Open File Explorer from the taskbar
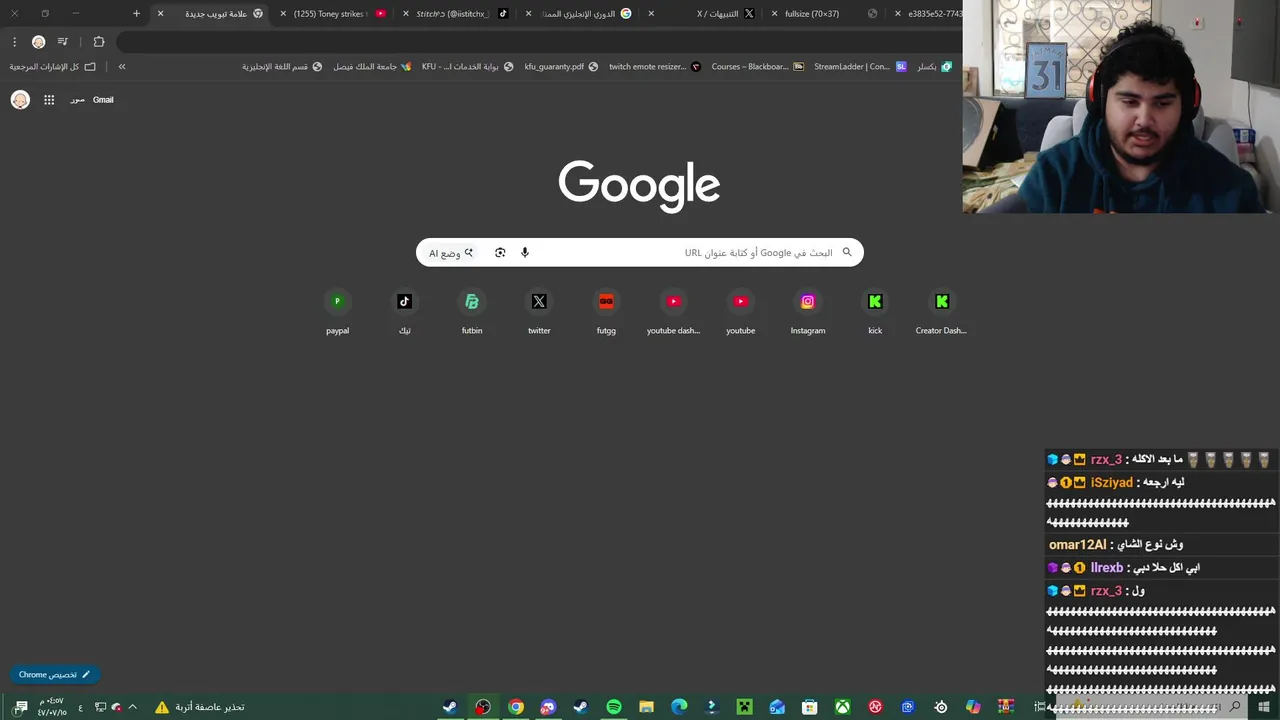The height and width of the screenshot is (720, 1280). tap(646, 707)
